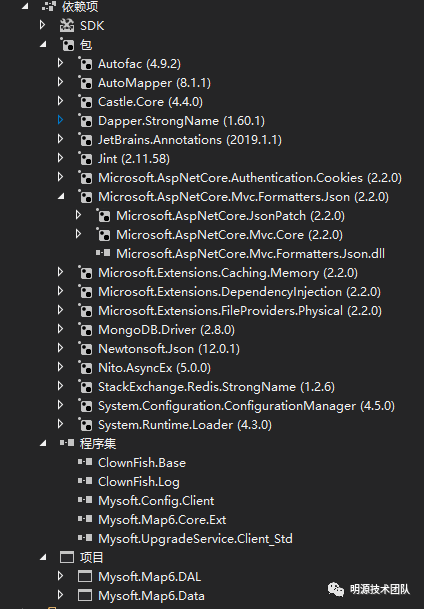
Task: Click the Newtonsoft.Json package icon
Action: click(x=85, y=348)
